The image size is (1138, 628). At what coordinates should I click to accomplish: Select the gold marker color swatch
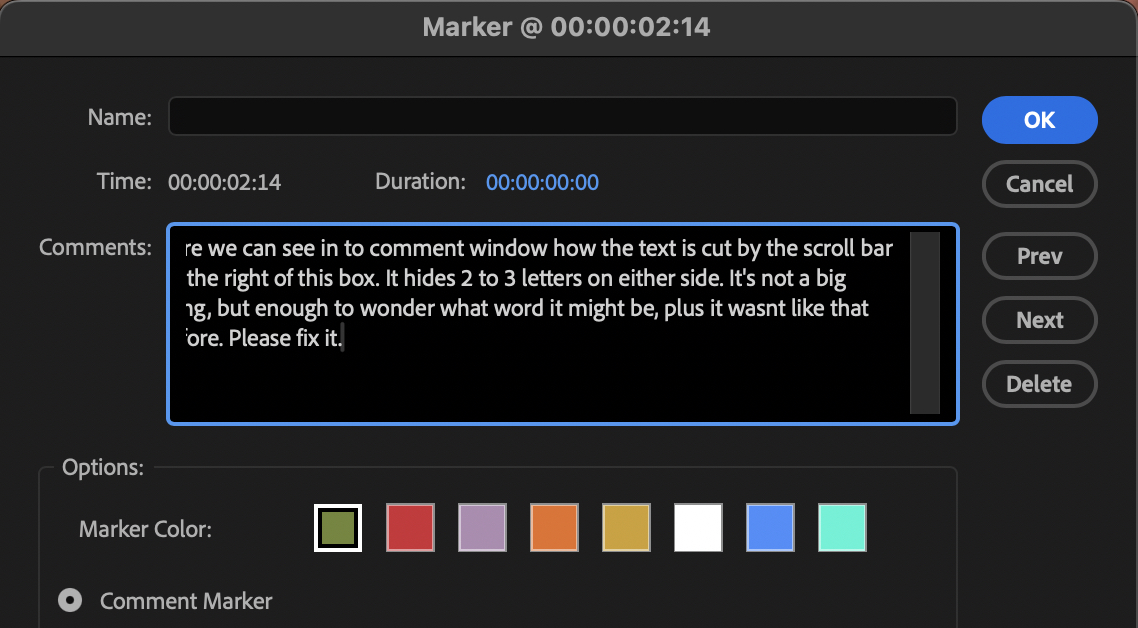pos(626,527)
